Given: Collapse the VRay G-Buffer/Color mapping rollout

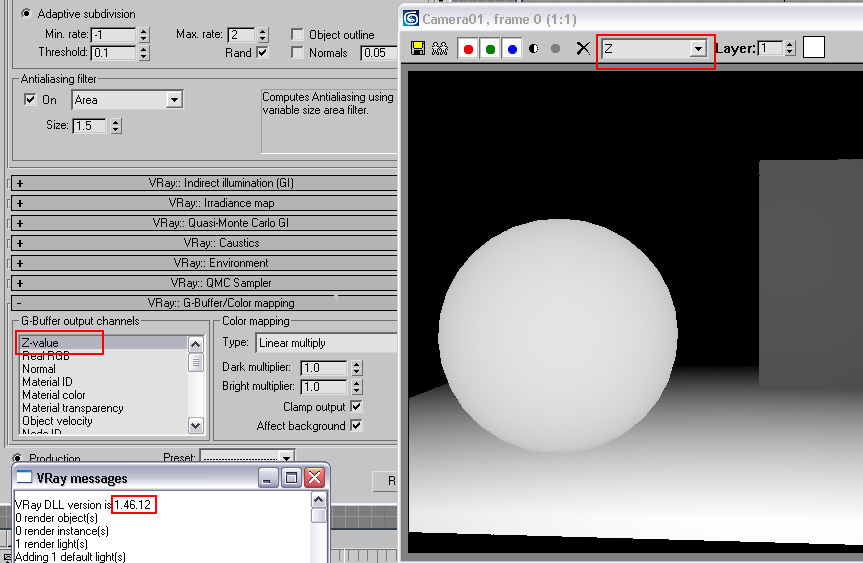Looking at the screenshot, I should click(204, 303).
